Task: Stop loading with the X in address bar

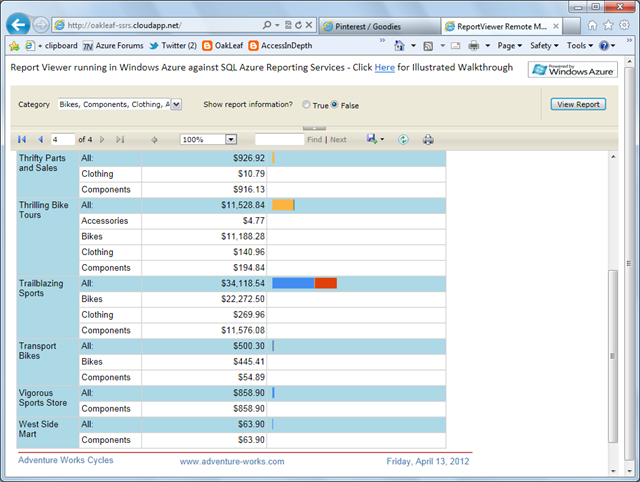Action: [x=309, y=25]
